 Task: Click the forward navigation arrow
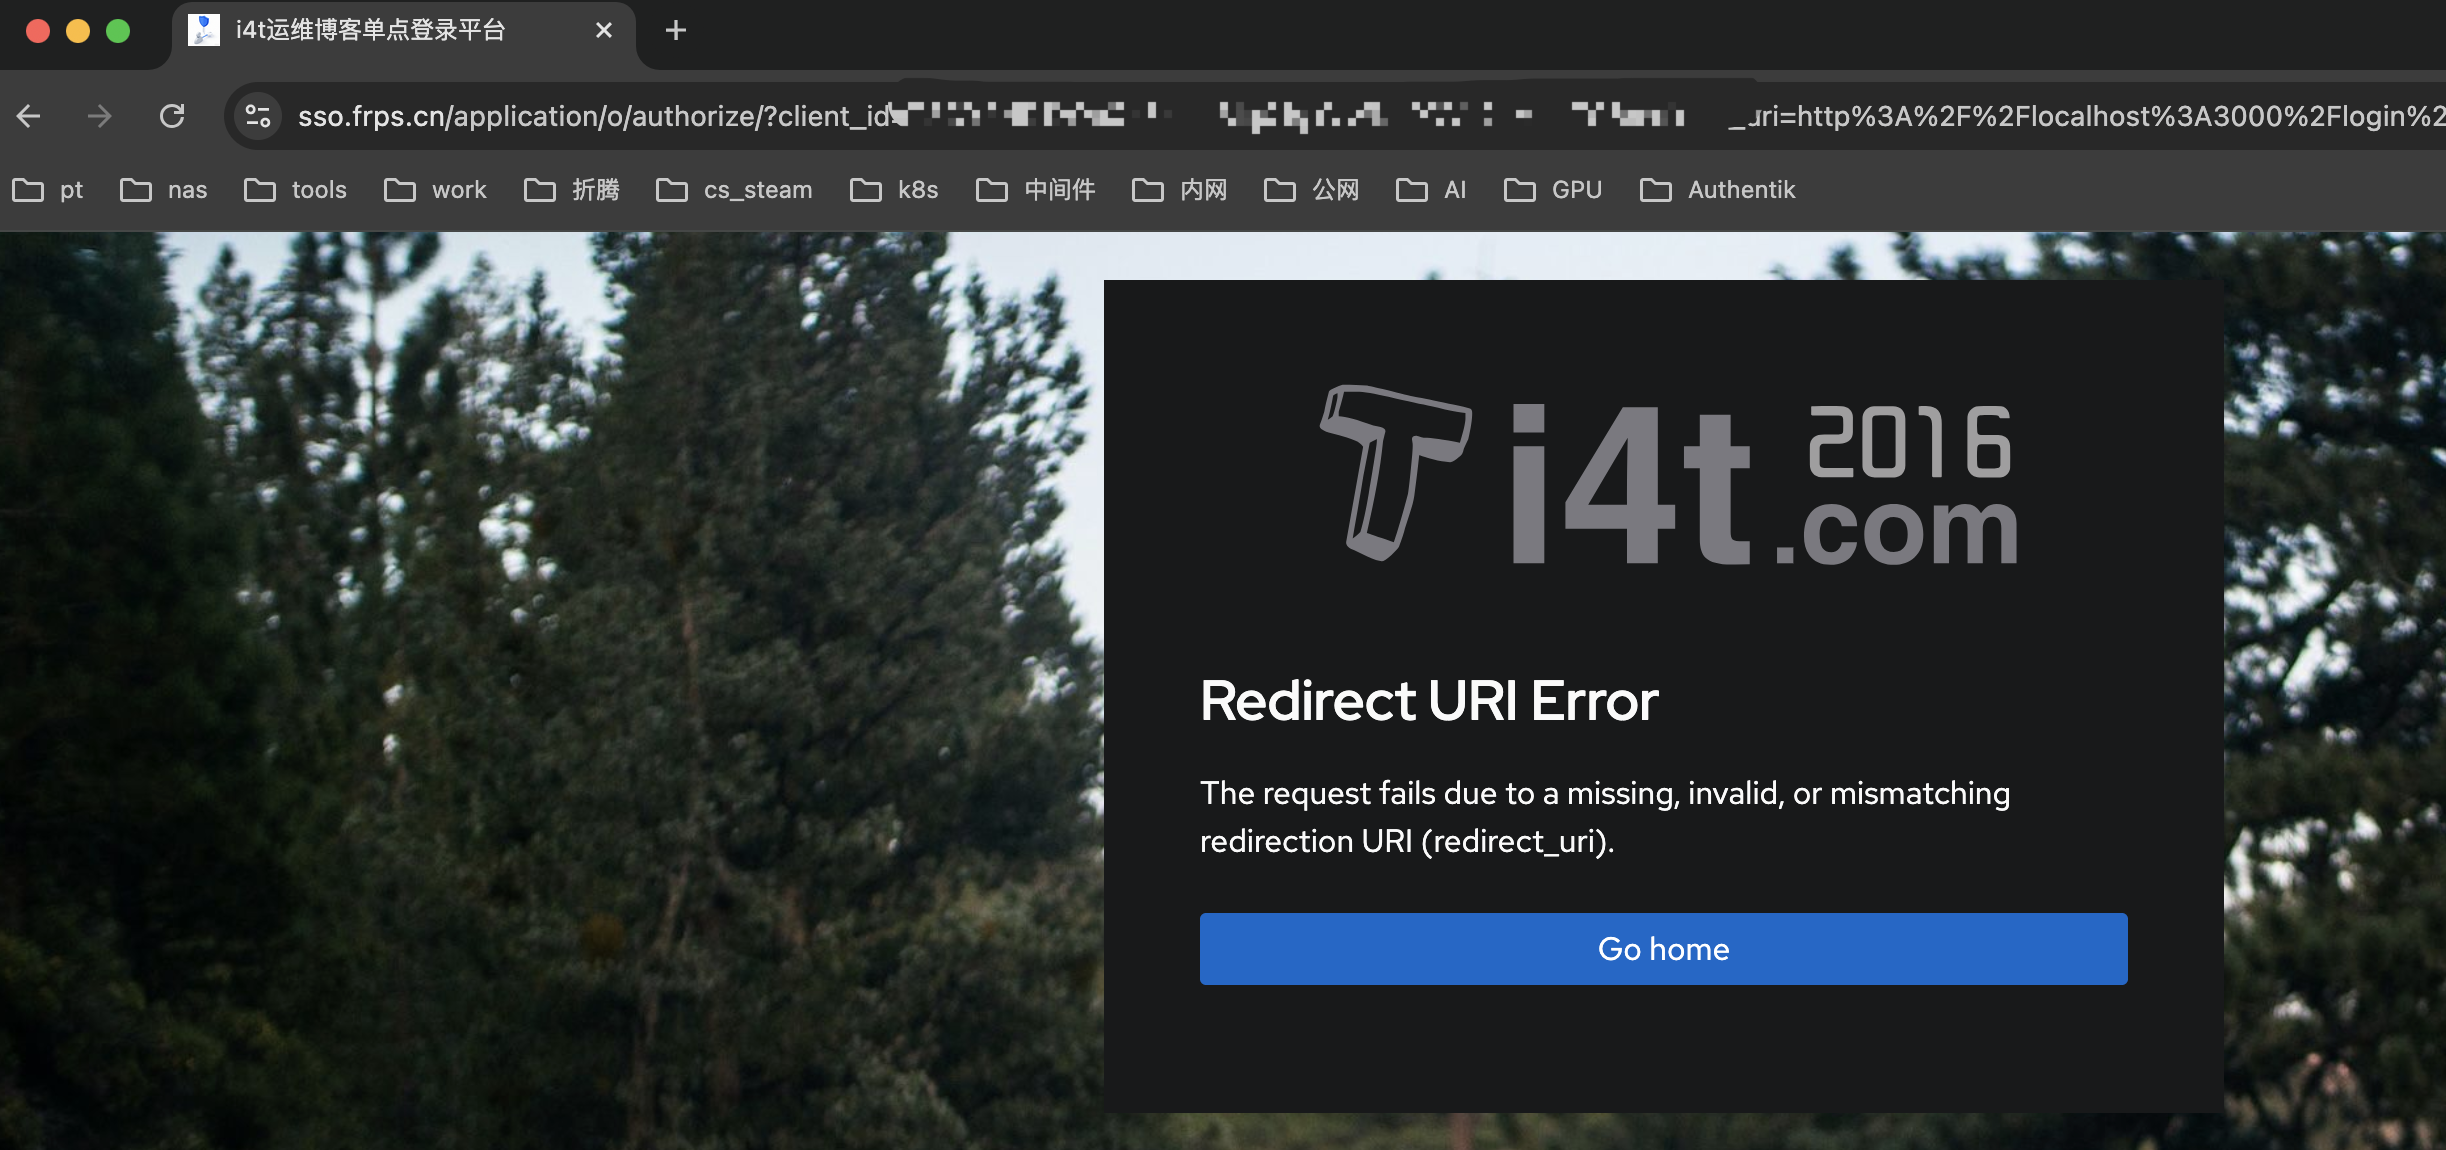point(99,116)
